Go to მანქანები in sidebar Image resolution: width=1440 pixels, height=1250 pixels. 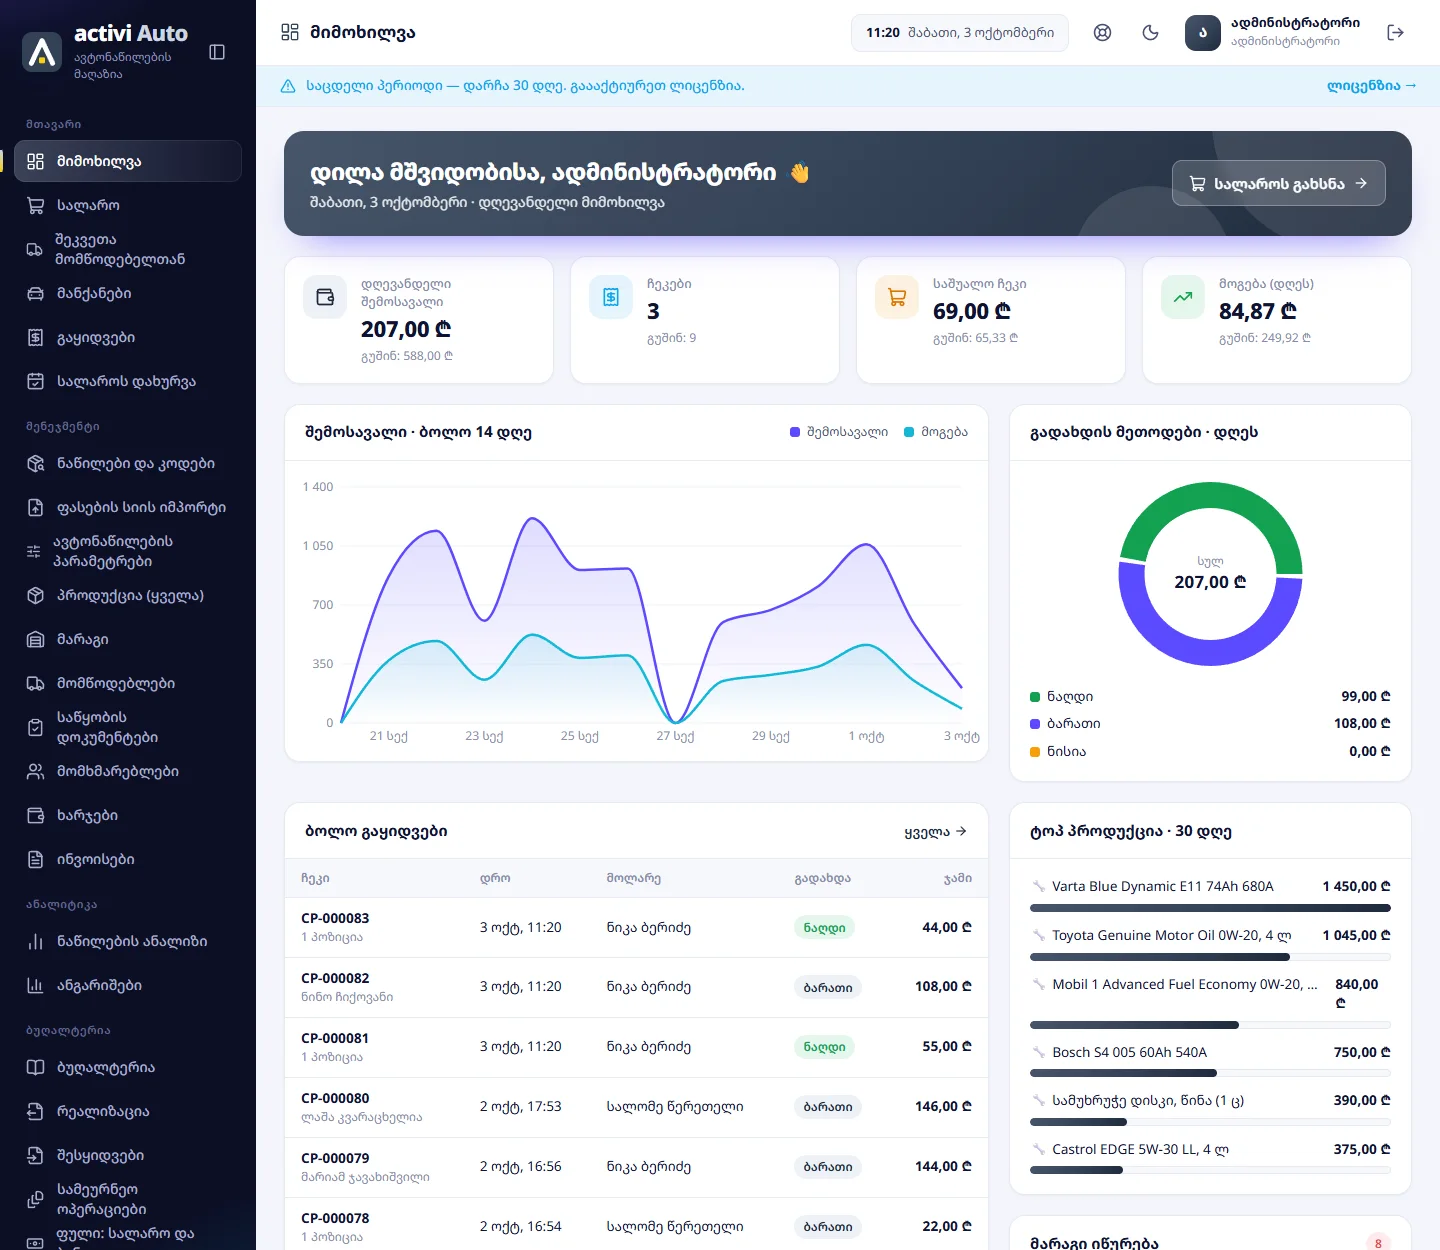click(128, 293)
